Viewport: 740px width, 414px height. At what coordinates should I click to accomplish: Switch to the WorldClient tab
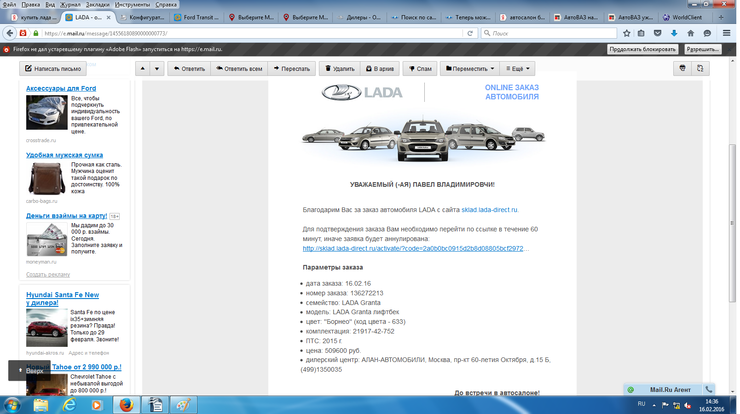coord(682,17)
